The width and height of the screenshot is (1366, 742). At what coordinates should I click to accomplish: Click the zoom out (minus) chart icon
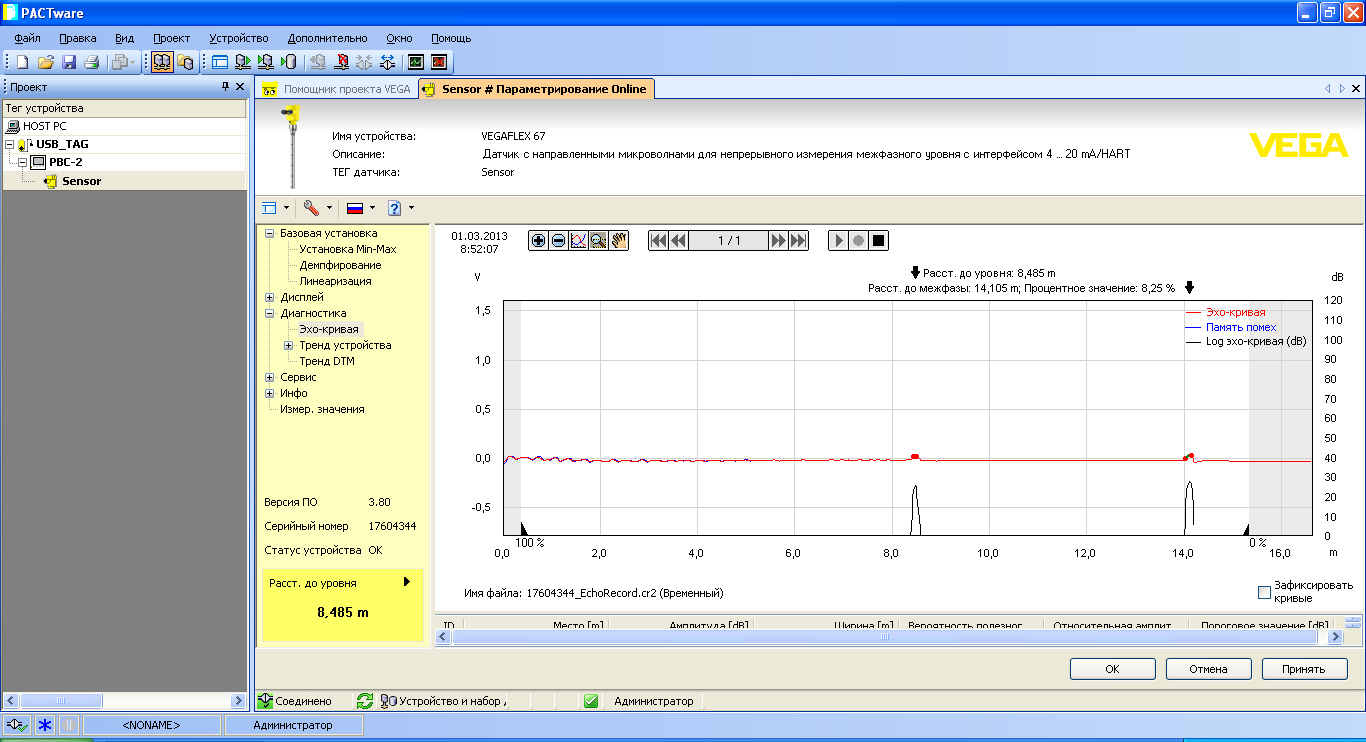click(558, 240)
